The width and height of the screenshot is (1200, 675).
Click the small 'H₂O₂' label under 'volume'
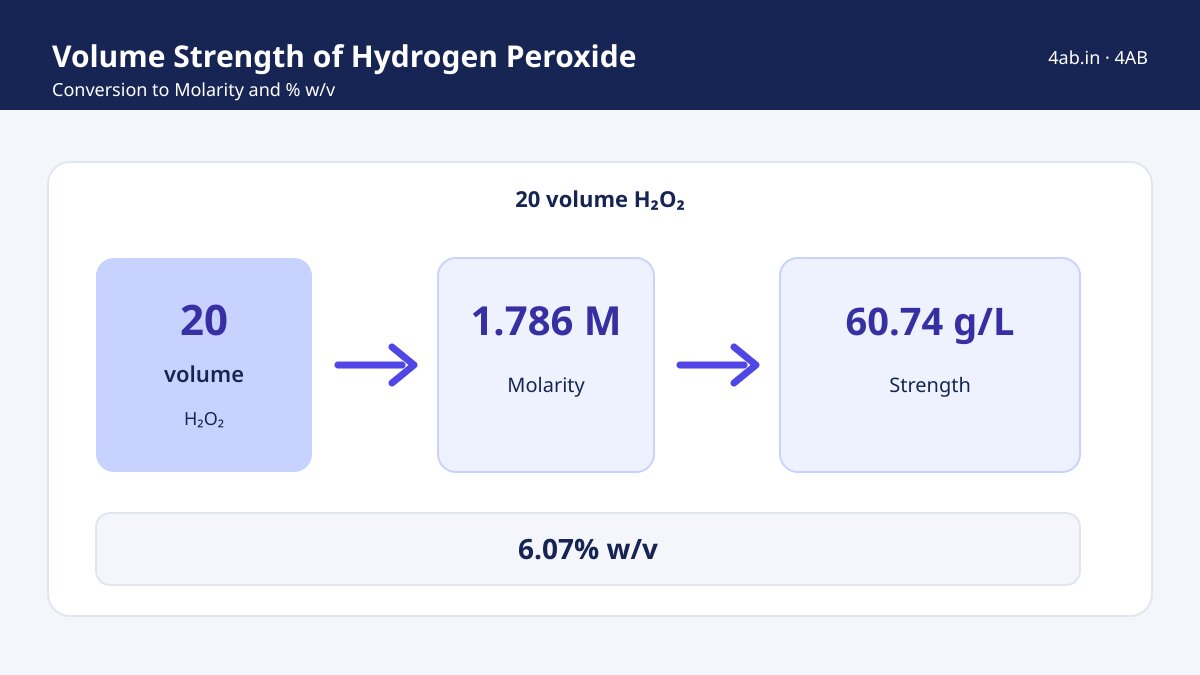(x=204, y=420)
